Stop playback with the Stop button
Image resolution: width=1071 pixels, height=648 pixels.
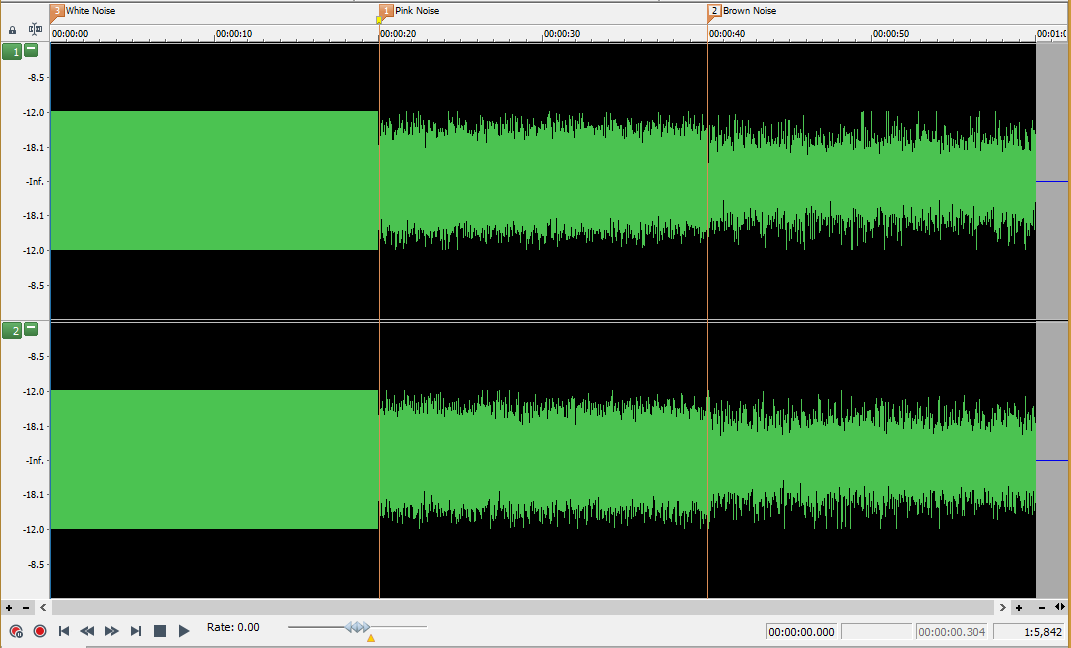(160, 631)
